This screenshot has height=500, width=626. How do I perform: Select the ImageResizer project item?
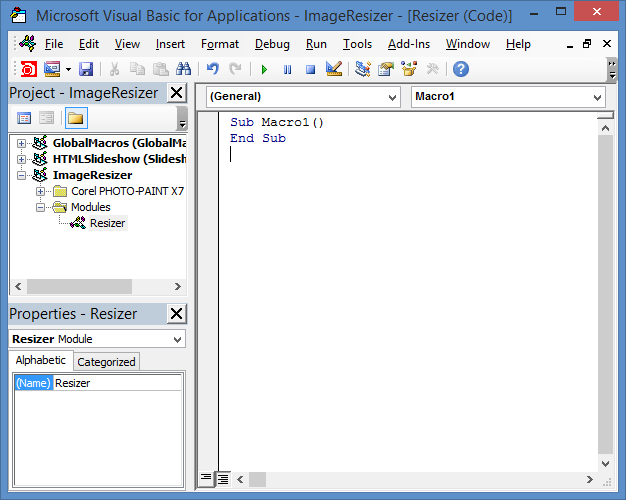92,175
